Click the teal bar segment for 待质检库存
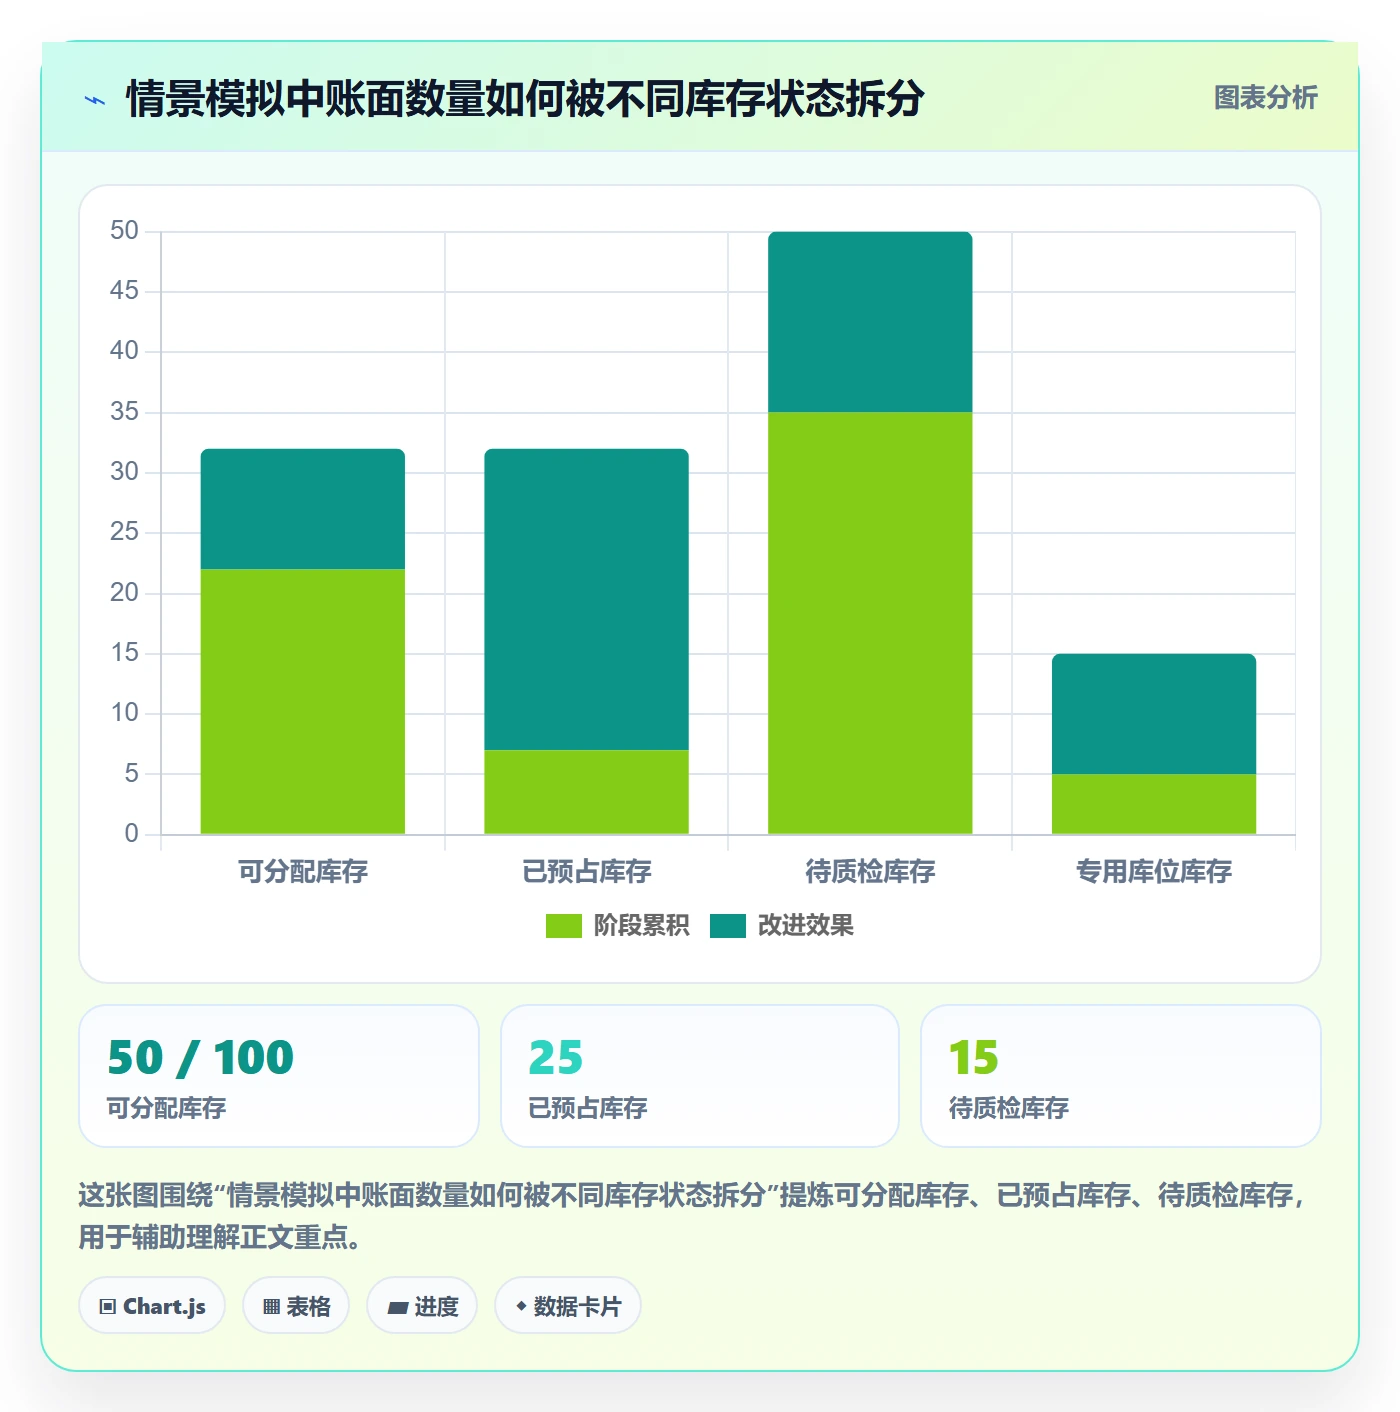1400x1412 pixels. 870,322
